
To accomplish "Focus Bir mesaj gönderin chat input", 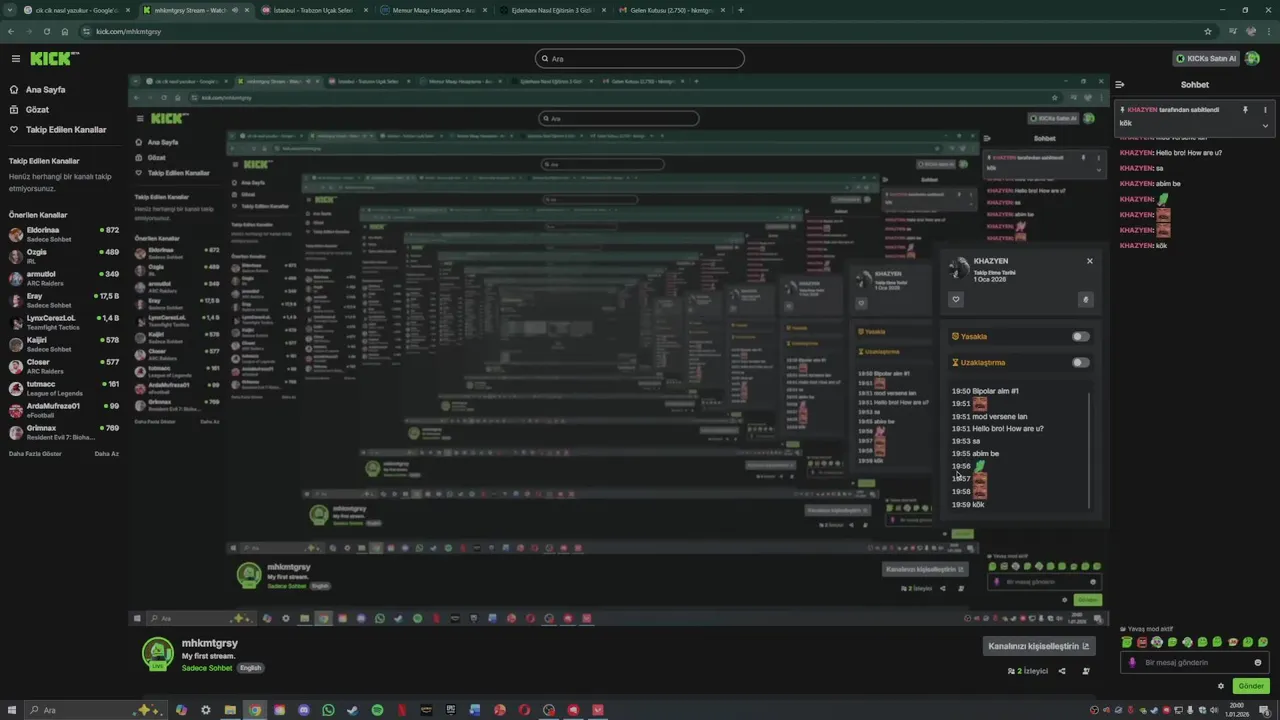I will pos(1197,662).
